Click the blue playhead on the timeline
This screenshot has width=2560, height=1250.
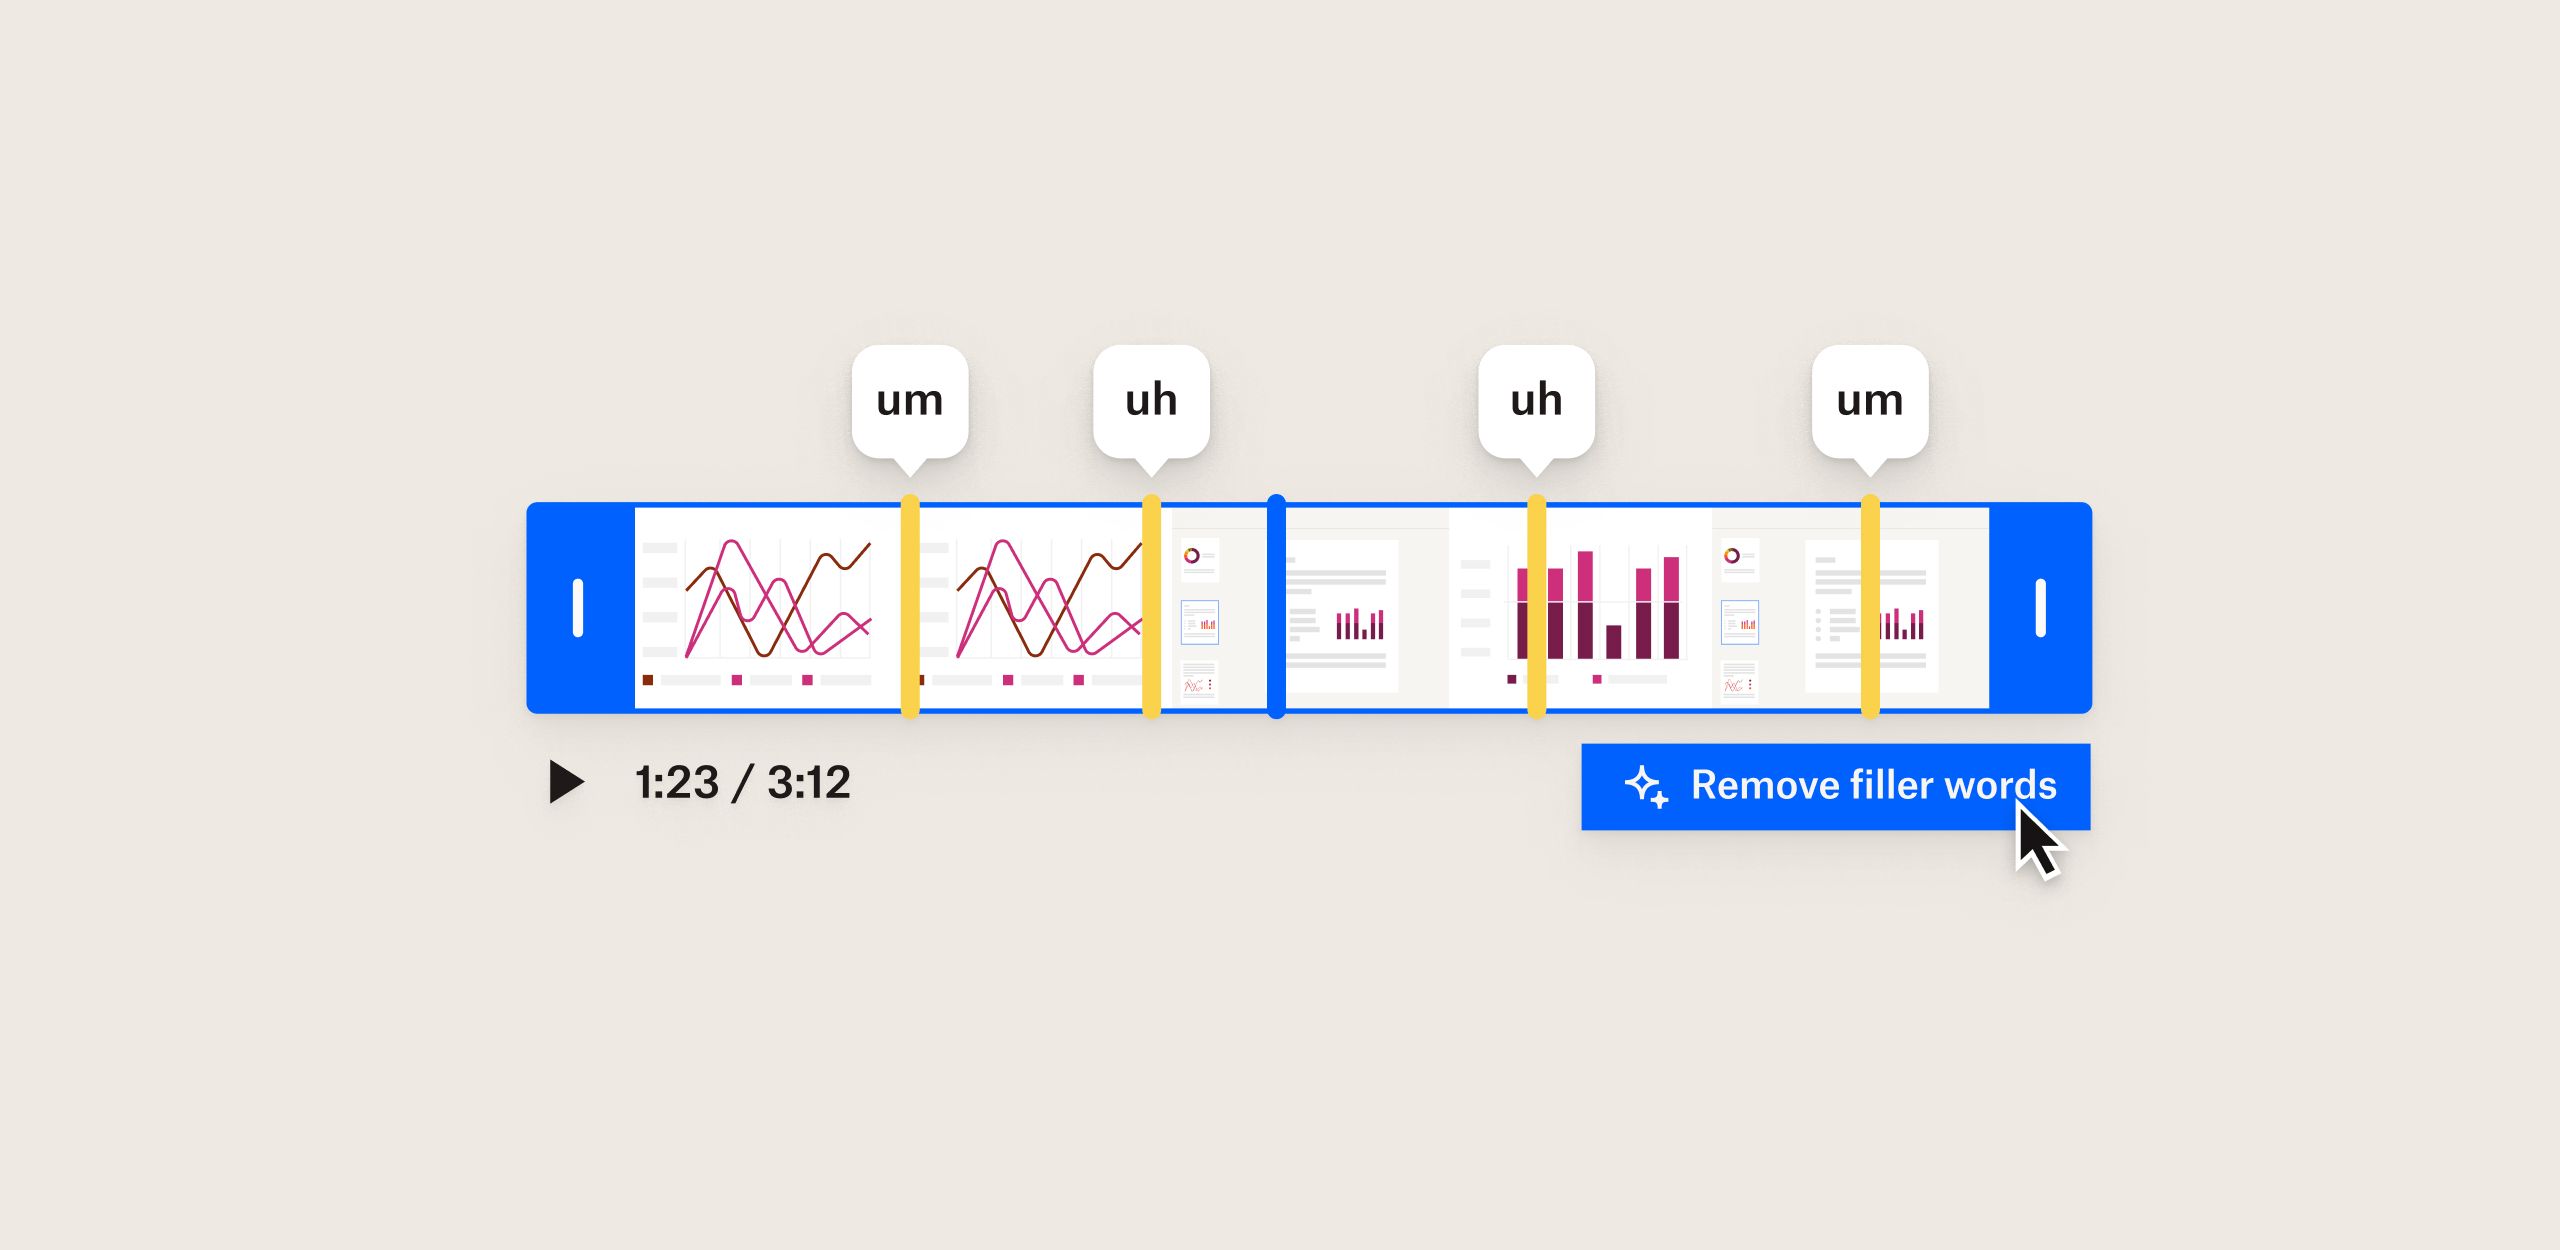coord(1276,607)
